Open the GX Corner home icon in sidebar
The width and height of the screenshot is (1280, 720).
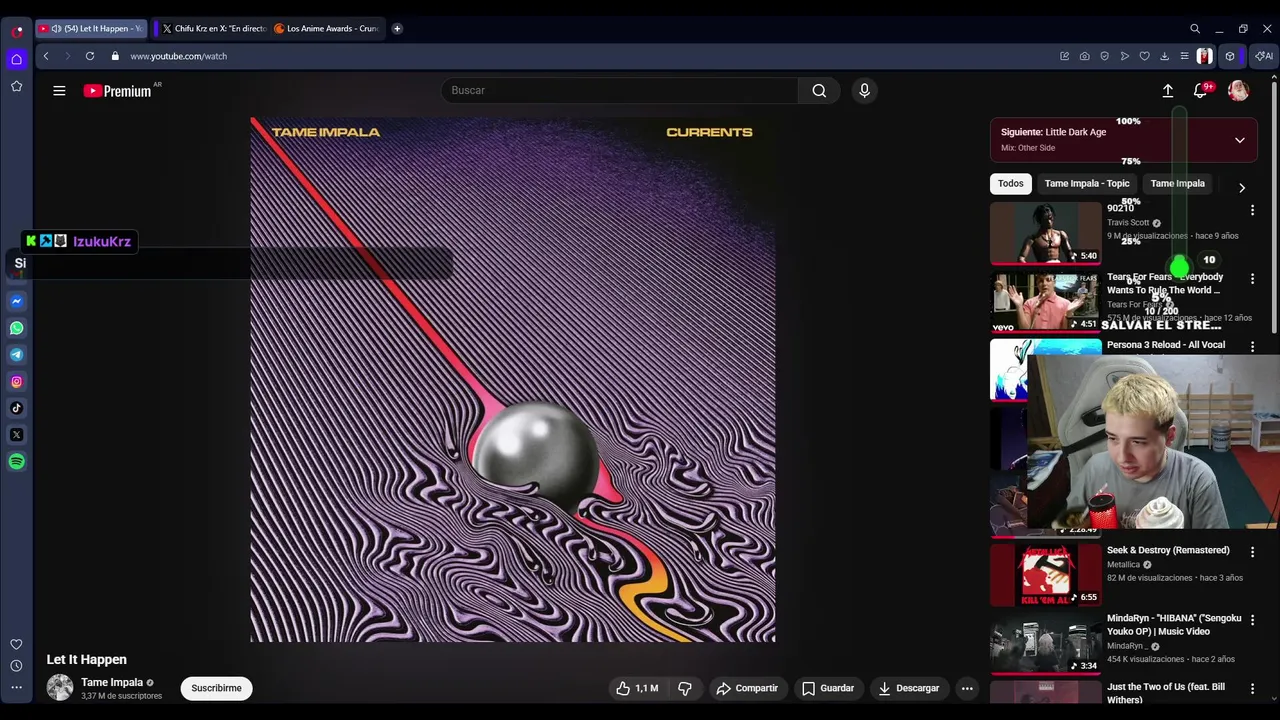tap(16, 60)
